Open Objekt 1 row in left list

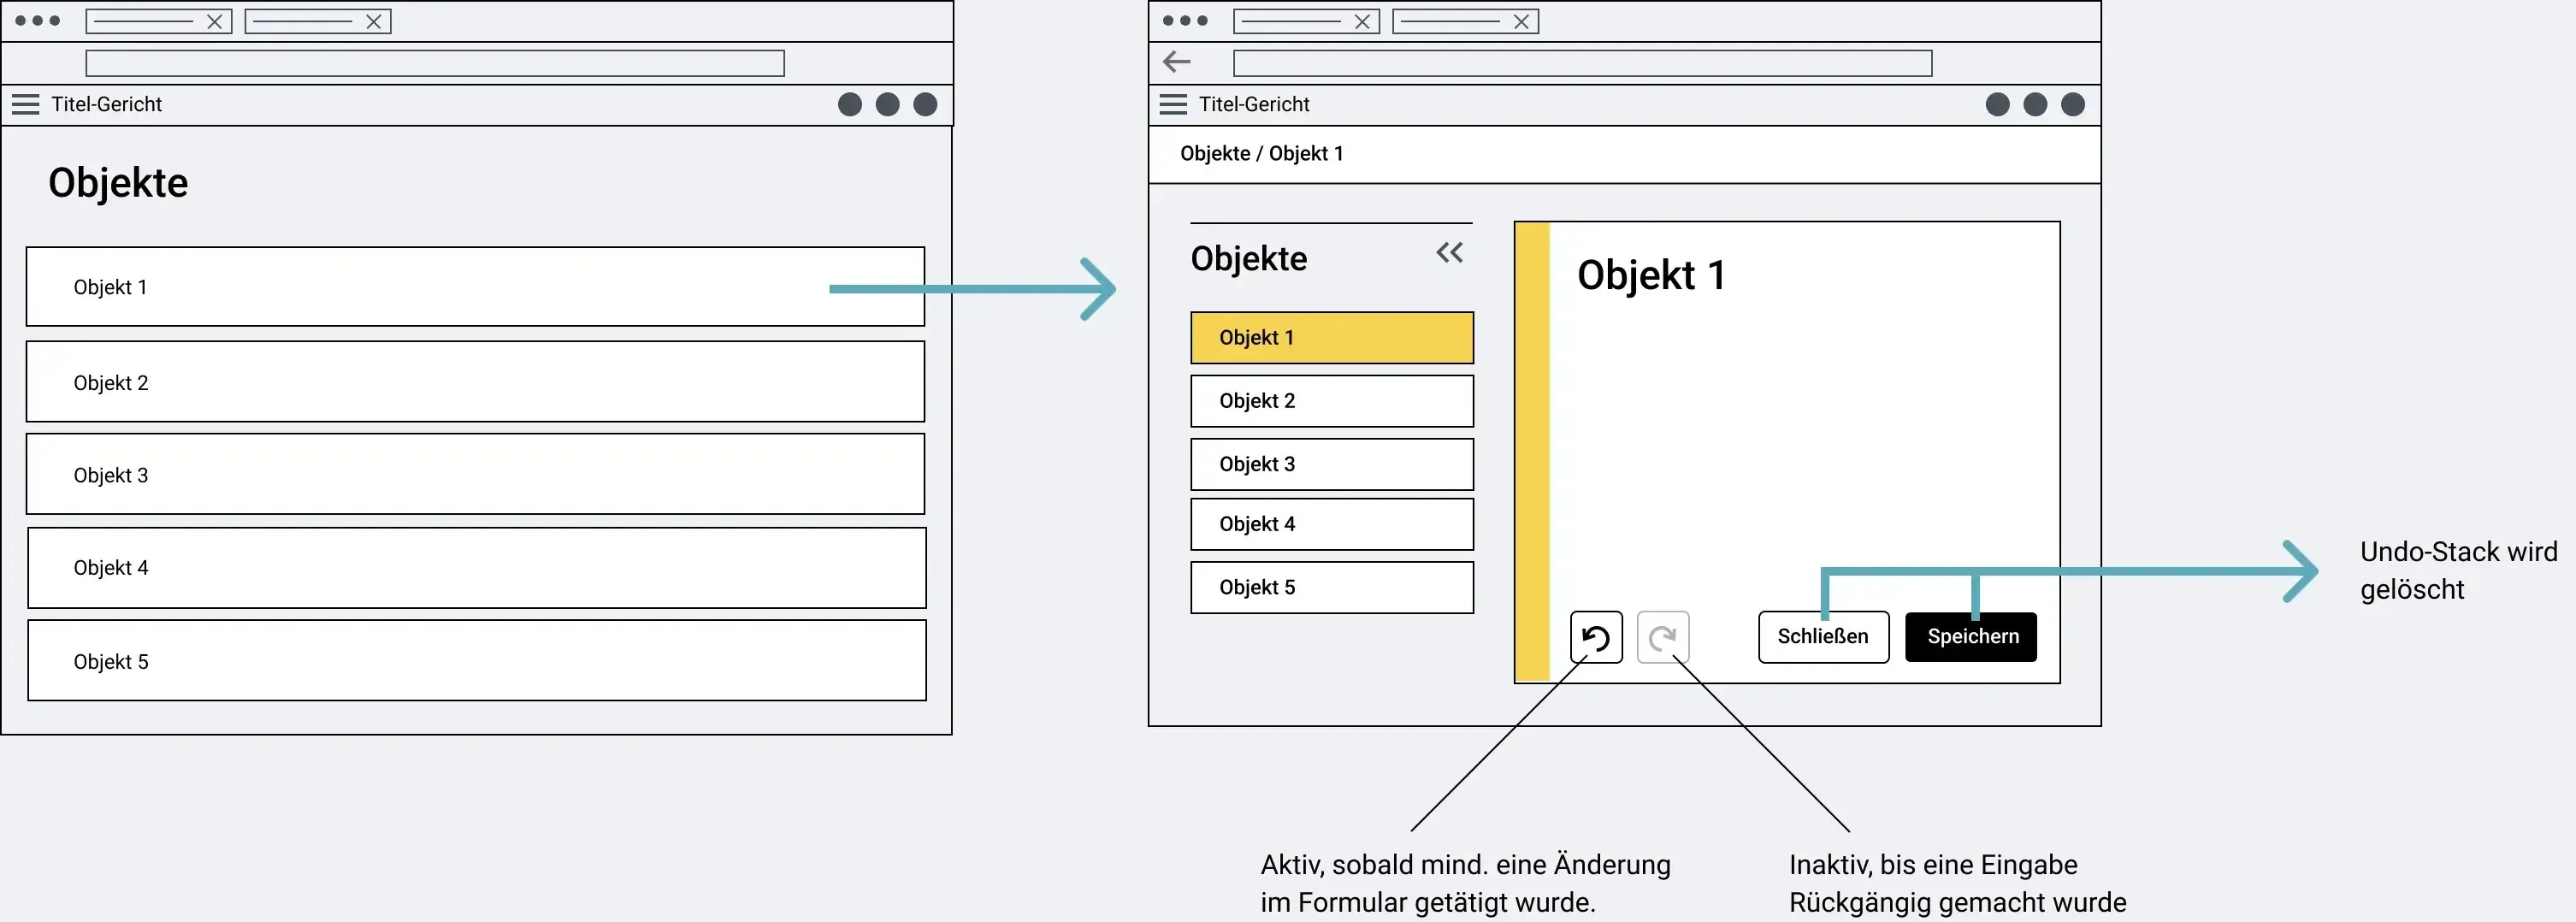coord(475,287)
